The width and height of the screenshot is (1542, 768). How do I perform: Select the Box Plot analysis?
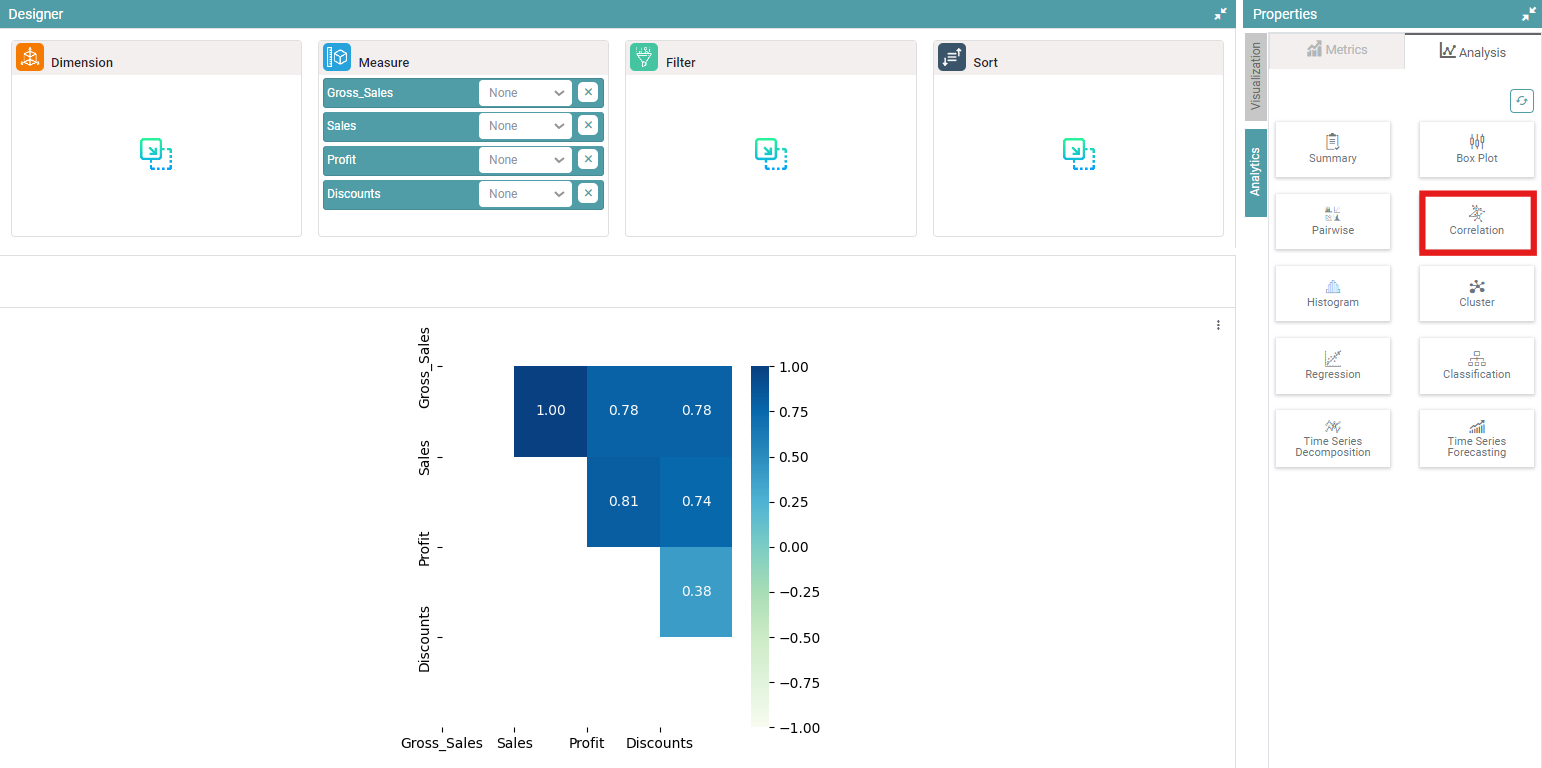(1476, 150)
